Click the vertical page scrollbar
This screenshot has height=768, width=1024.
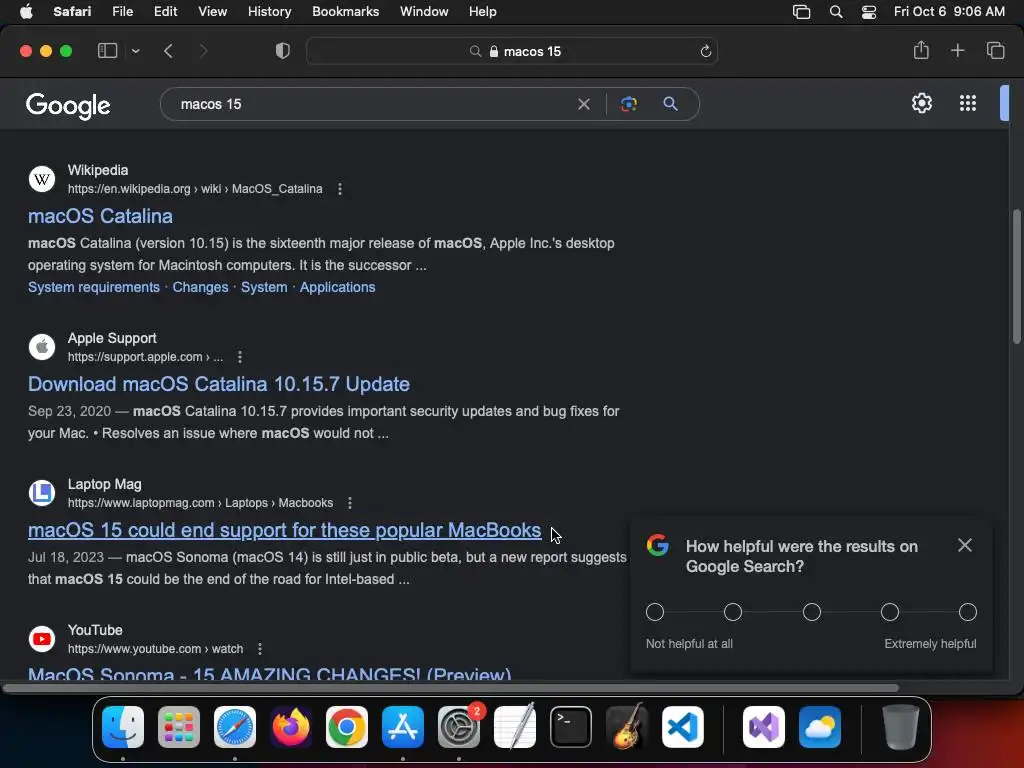1017,276
